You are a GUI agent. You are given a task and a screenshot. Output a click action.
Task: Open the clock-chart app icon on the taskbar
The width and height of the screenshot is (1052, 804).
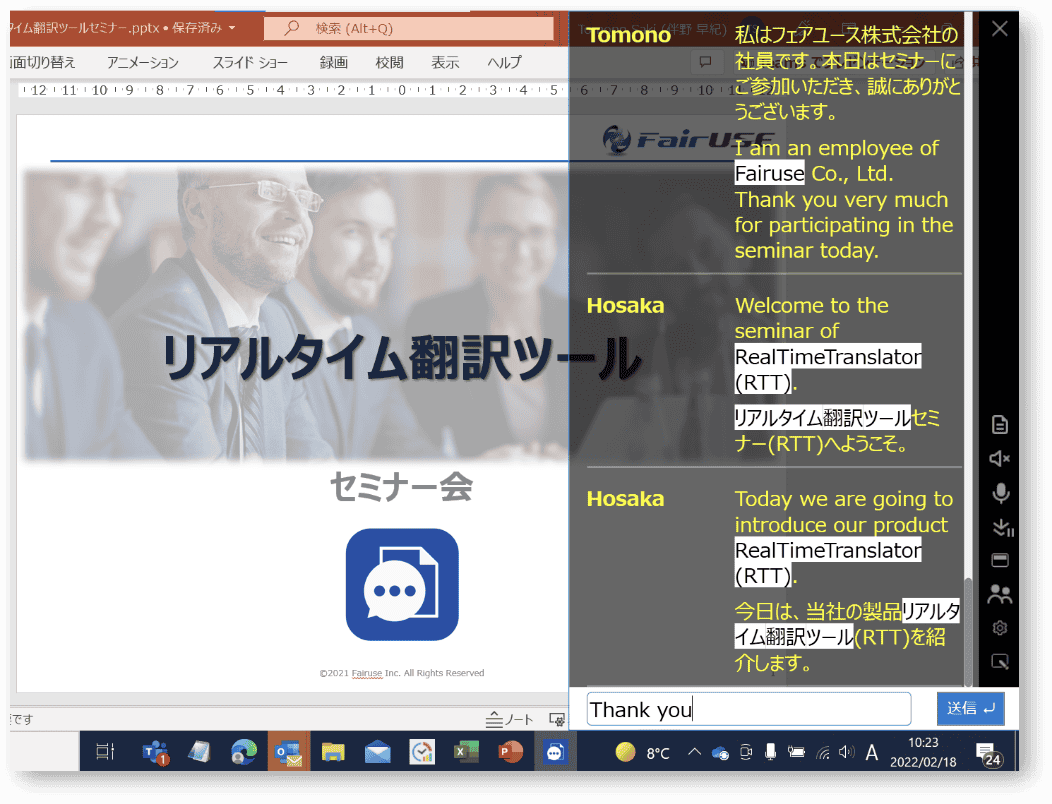[x=422, y=752]
